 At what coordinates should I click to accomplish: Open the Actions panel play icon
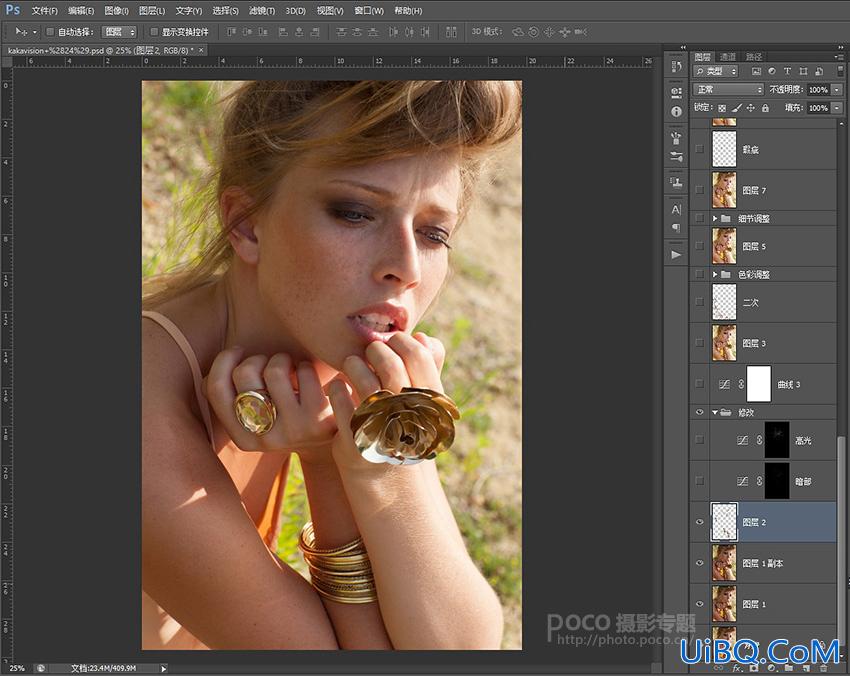pos(676,254)
